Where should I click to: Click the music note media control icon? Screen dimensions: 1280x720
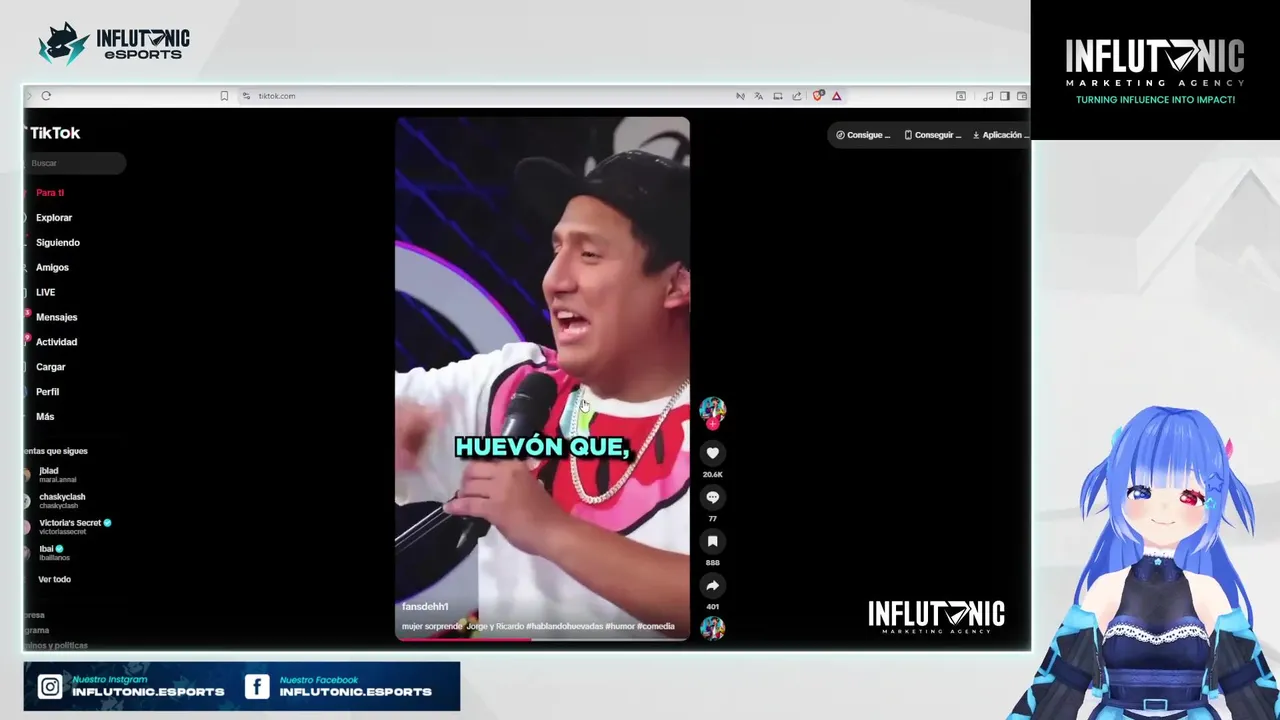(988, 96)
